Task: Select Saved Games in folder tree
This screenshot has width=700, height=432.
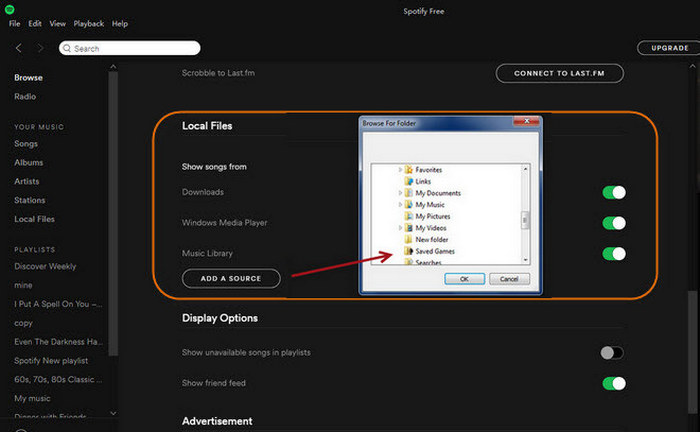Action: tap(435, 251)
